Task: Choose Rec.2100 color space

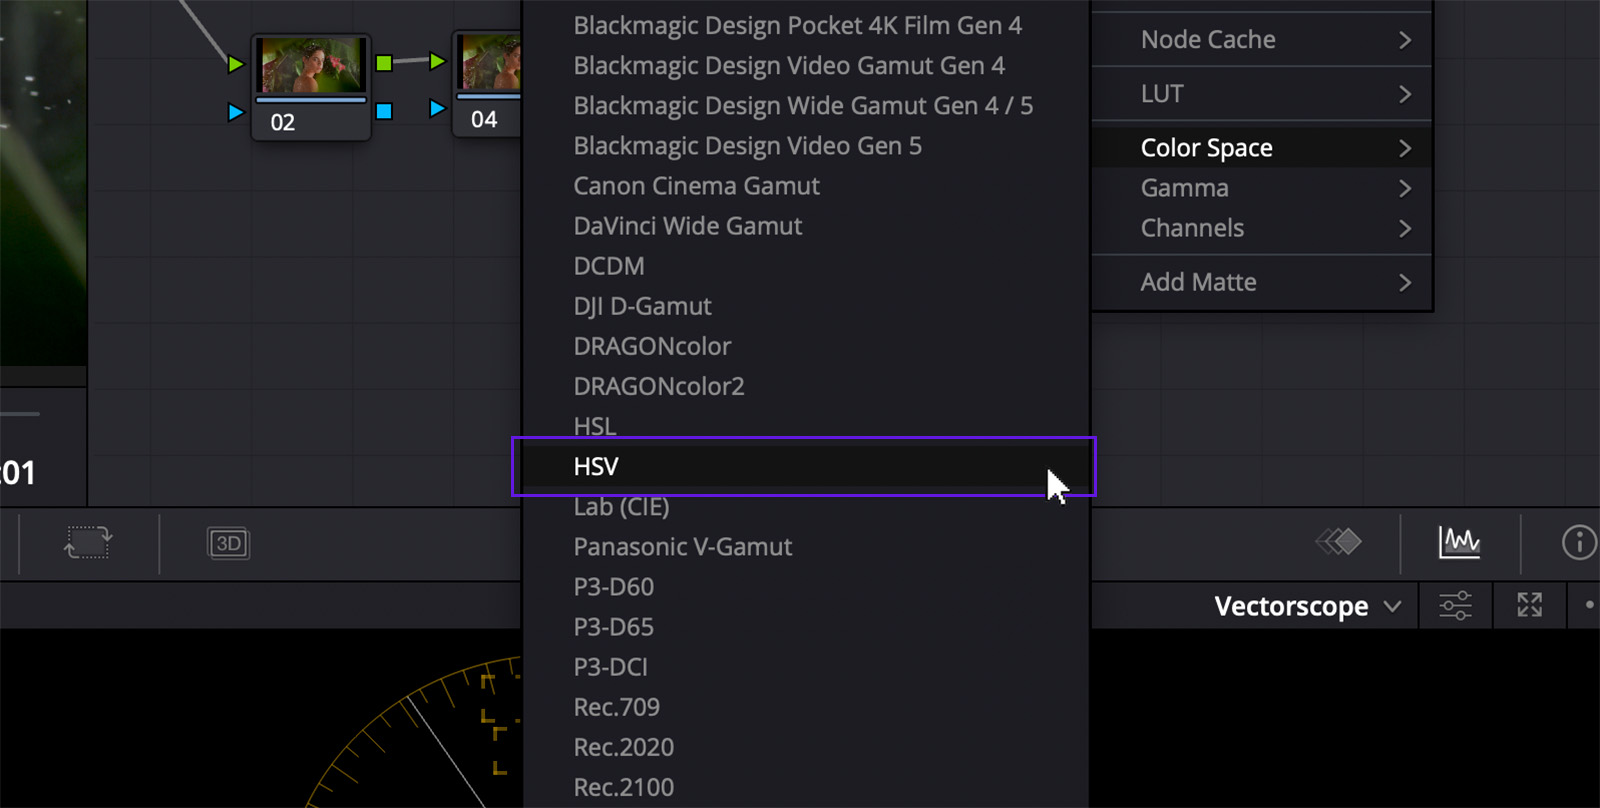Action: click(805, 786)
